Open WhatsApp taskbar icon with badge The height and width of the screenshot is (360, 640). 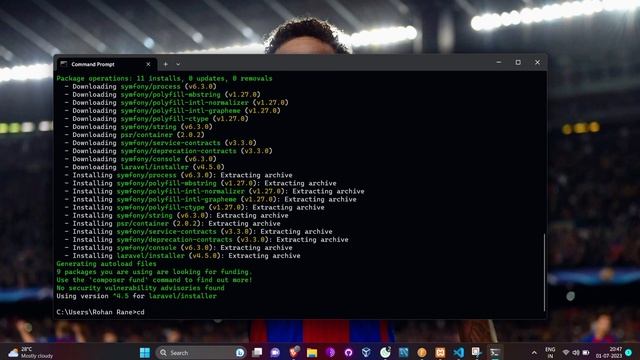[x=385, y=352]
